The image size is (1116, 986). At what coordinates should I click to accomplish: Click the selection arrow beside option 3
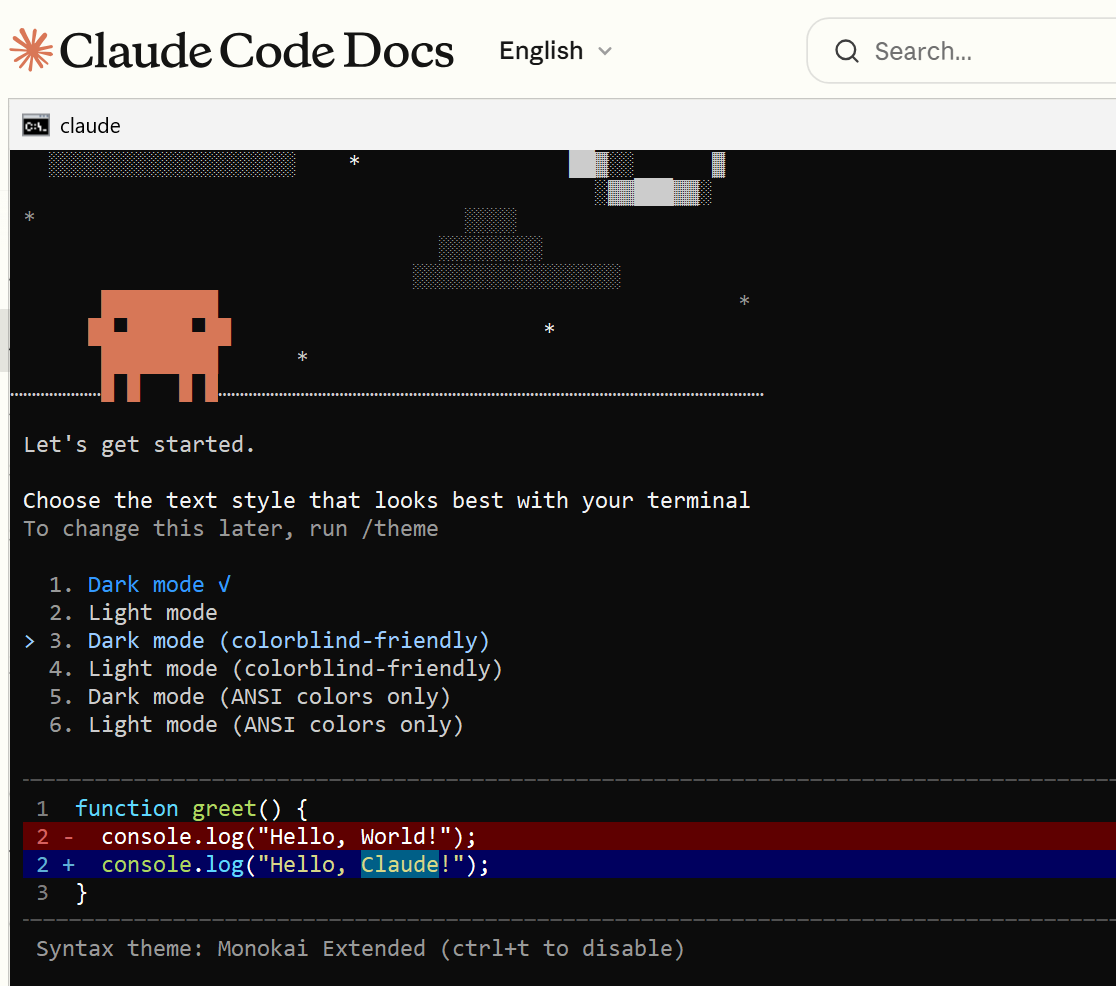pyautogui.click(x=29, y=641)
